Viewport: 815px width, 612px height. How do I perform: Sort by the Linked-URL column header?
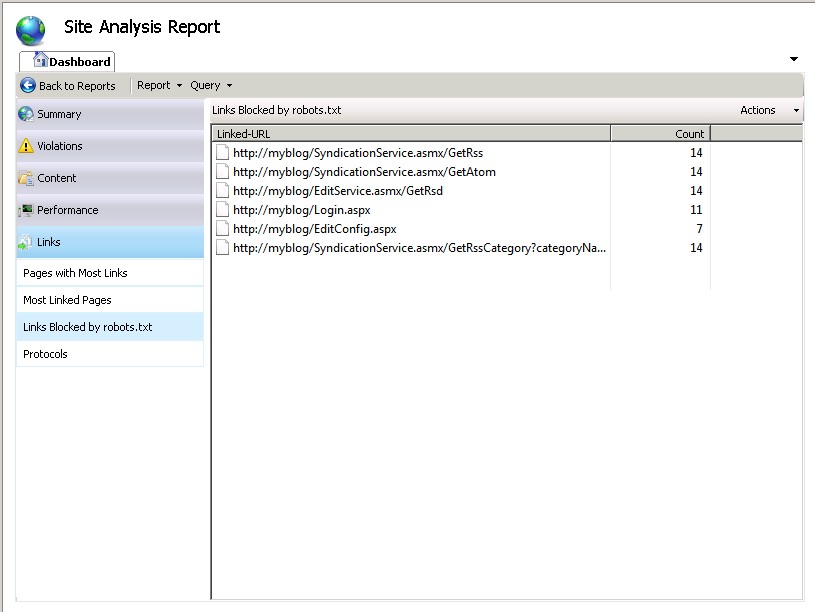pos(411,134)
